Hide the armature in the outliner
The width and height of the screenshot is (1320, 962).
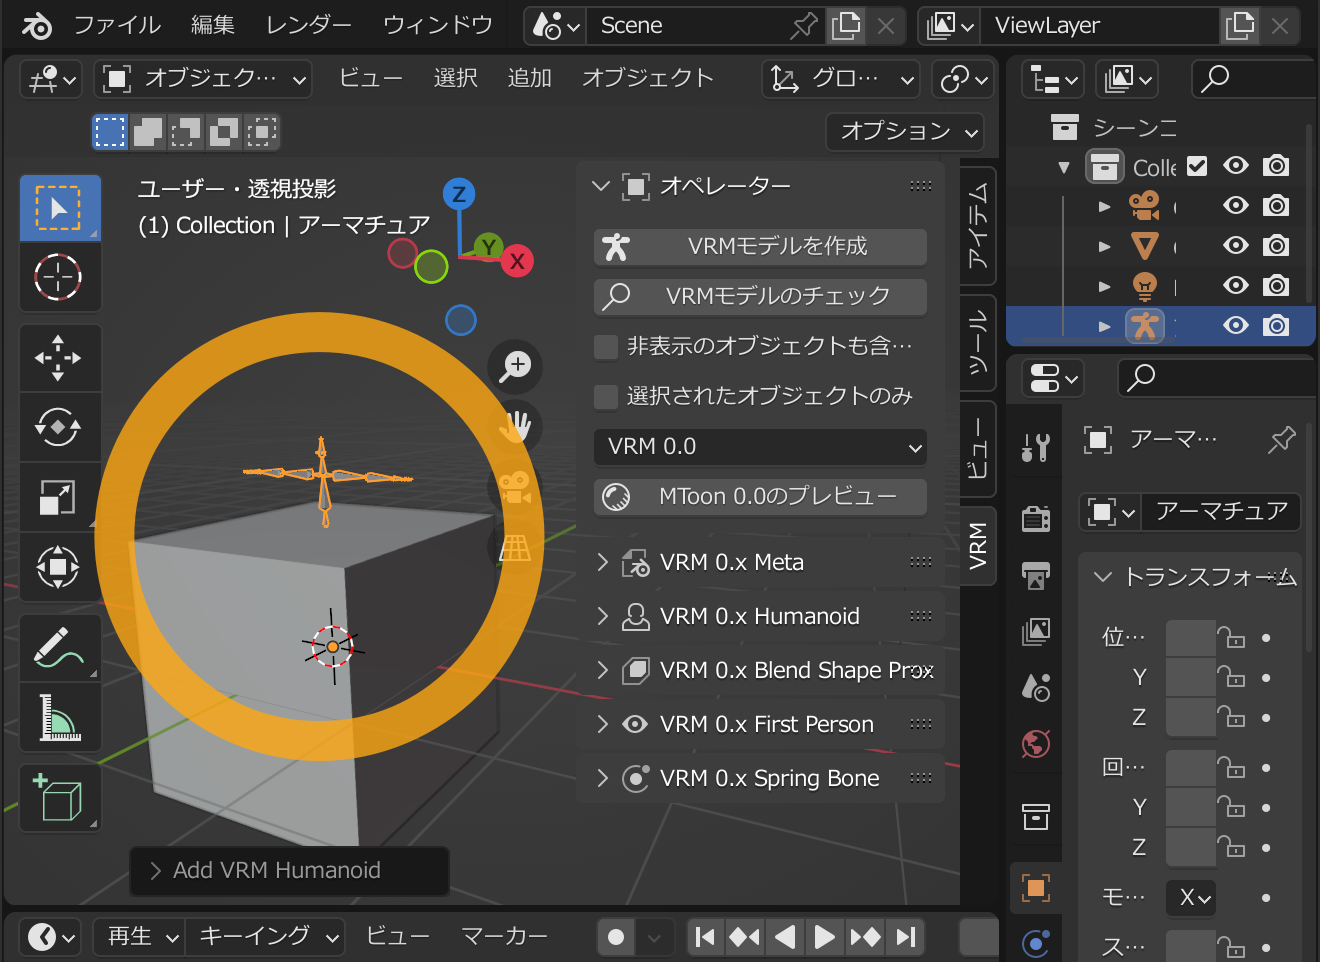1236,325
